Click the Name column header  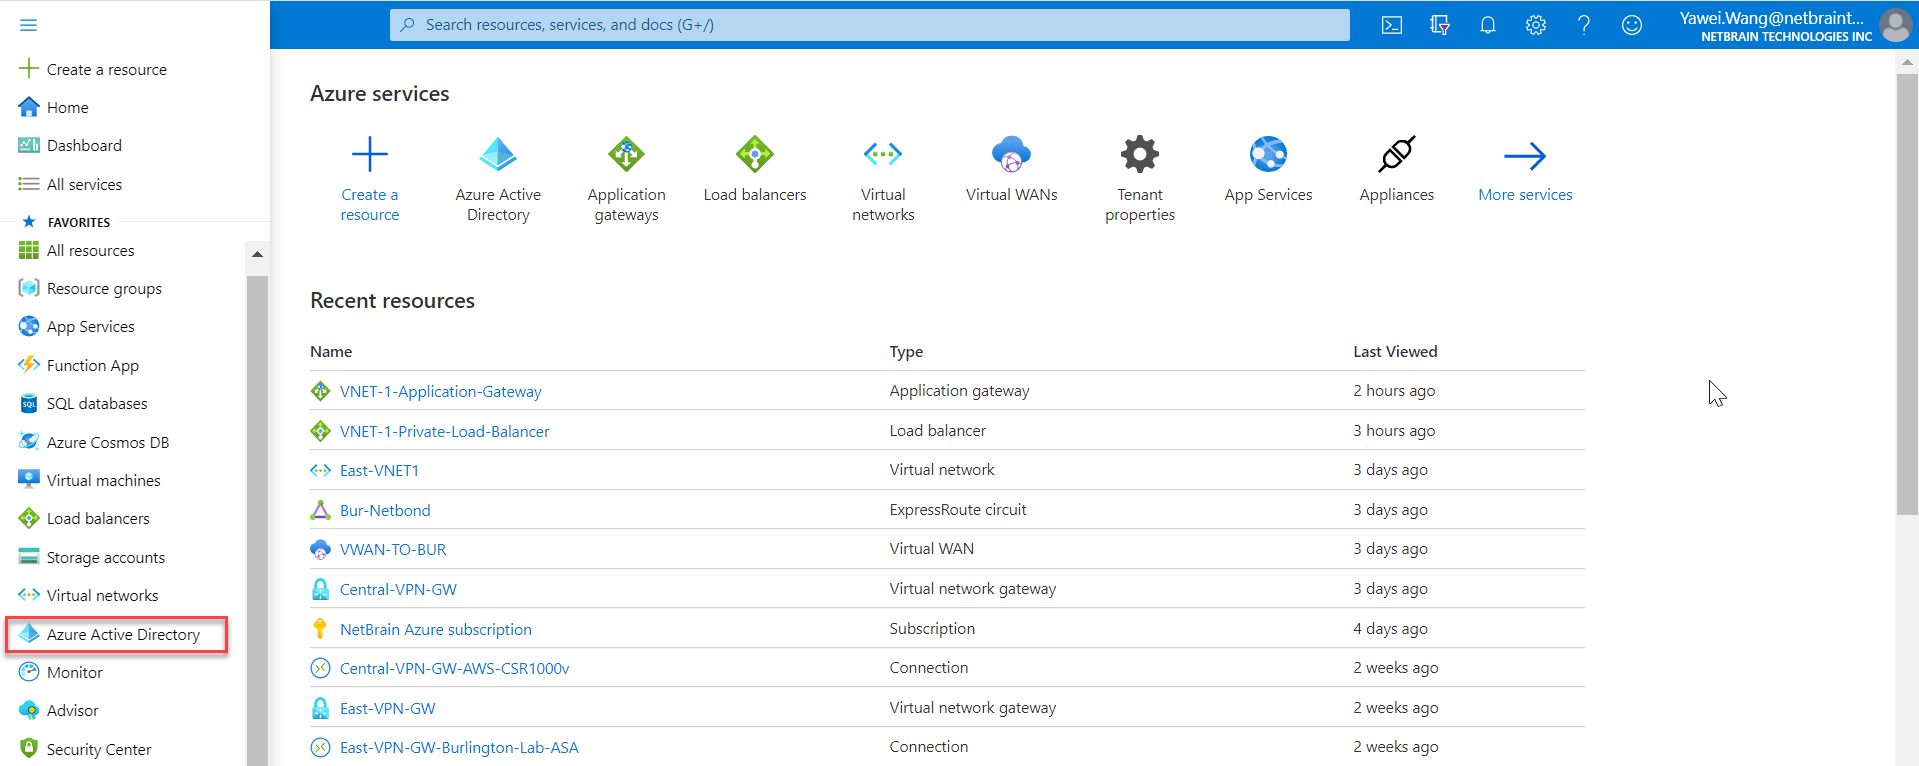pyautogui.click(x=331, y=351)
